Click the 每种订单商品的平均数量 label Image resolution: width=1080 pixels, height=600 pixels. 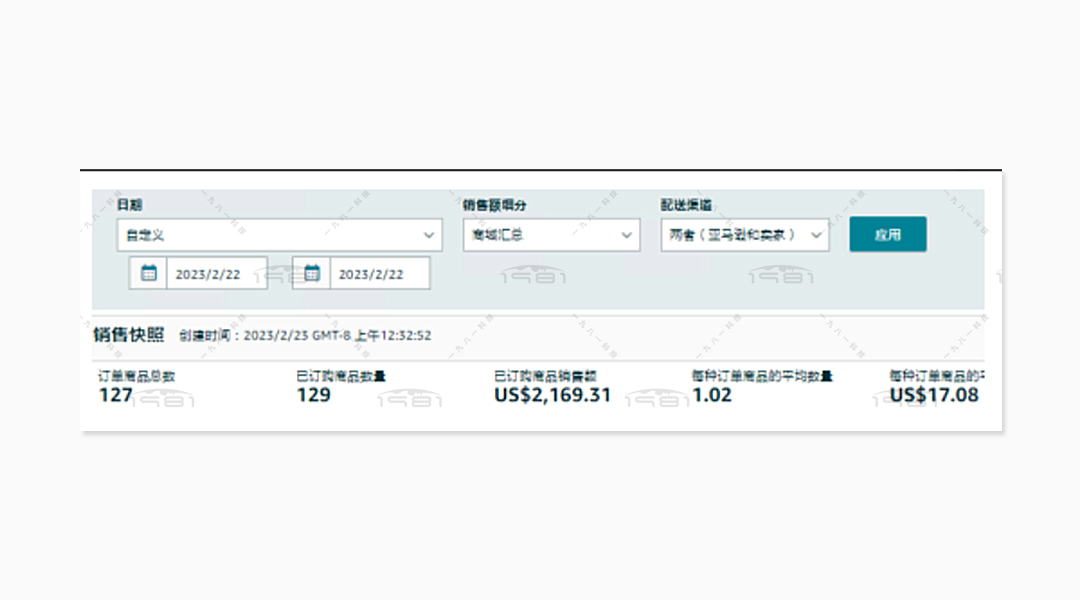[762, 377]
